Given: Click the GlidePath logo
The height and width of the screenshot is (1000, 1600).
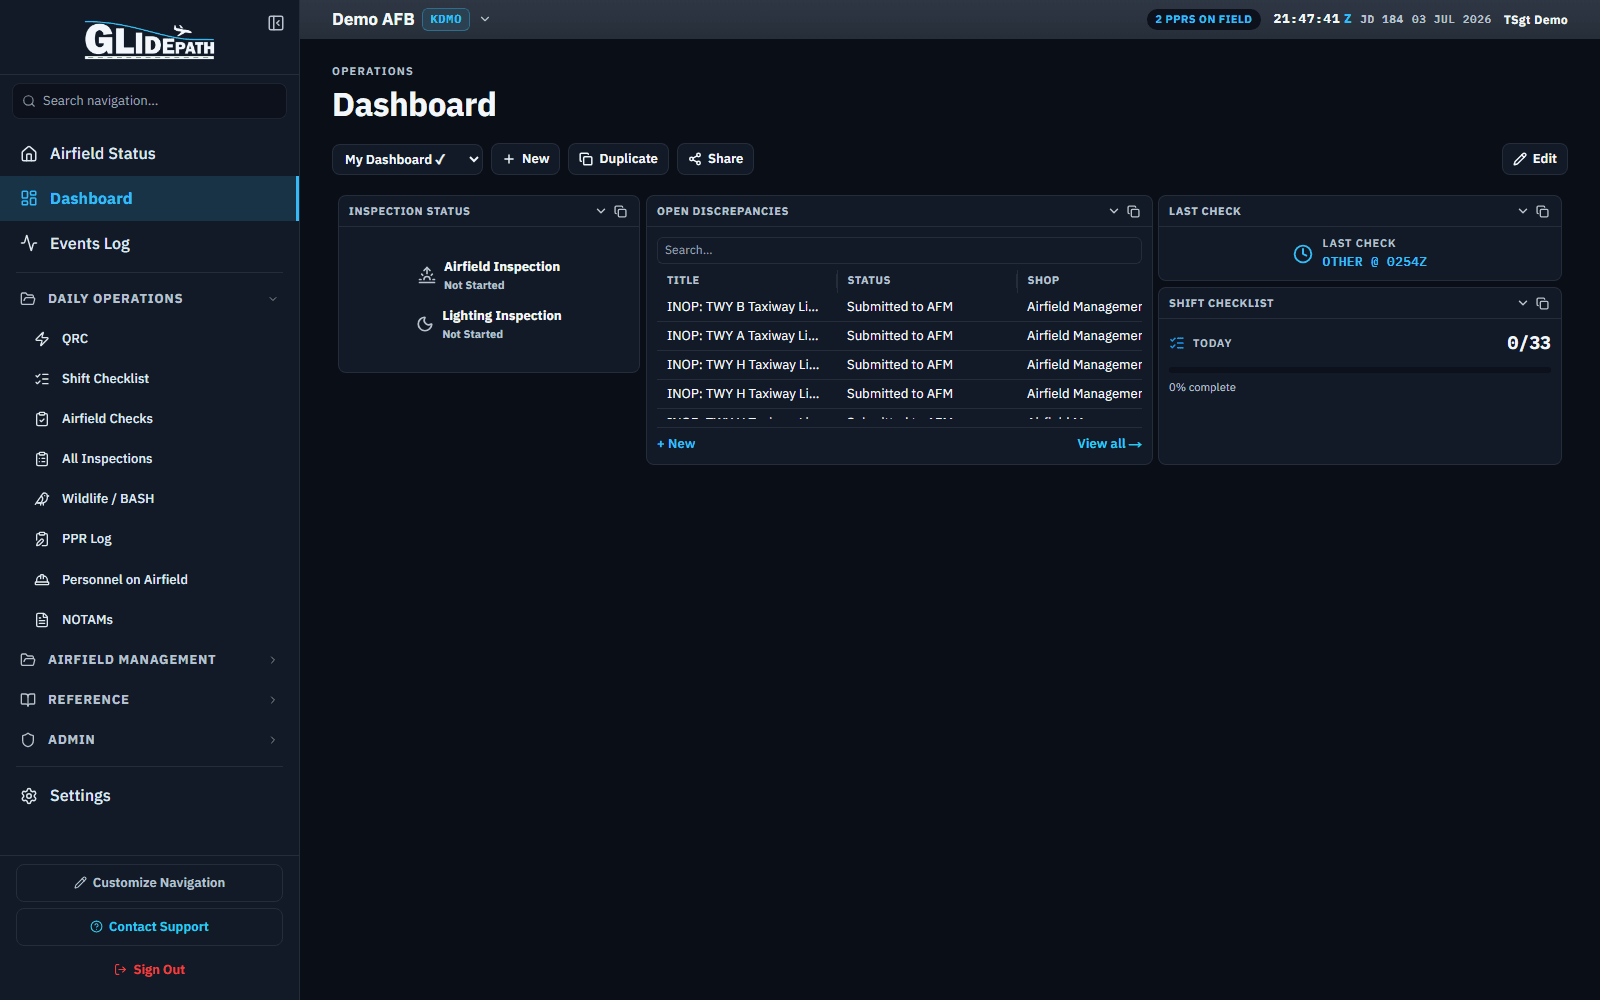Looking at the screenshot, I should (x=149, y=40).
